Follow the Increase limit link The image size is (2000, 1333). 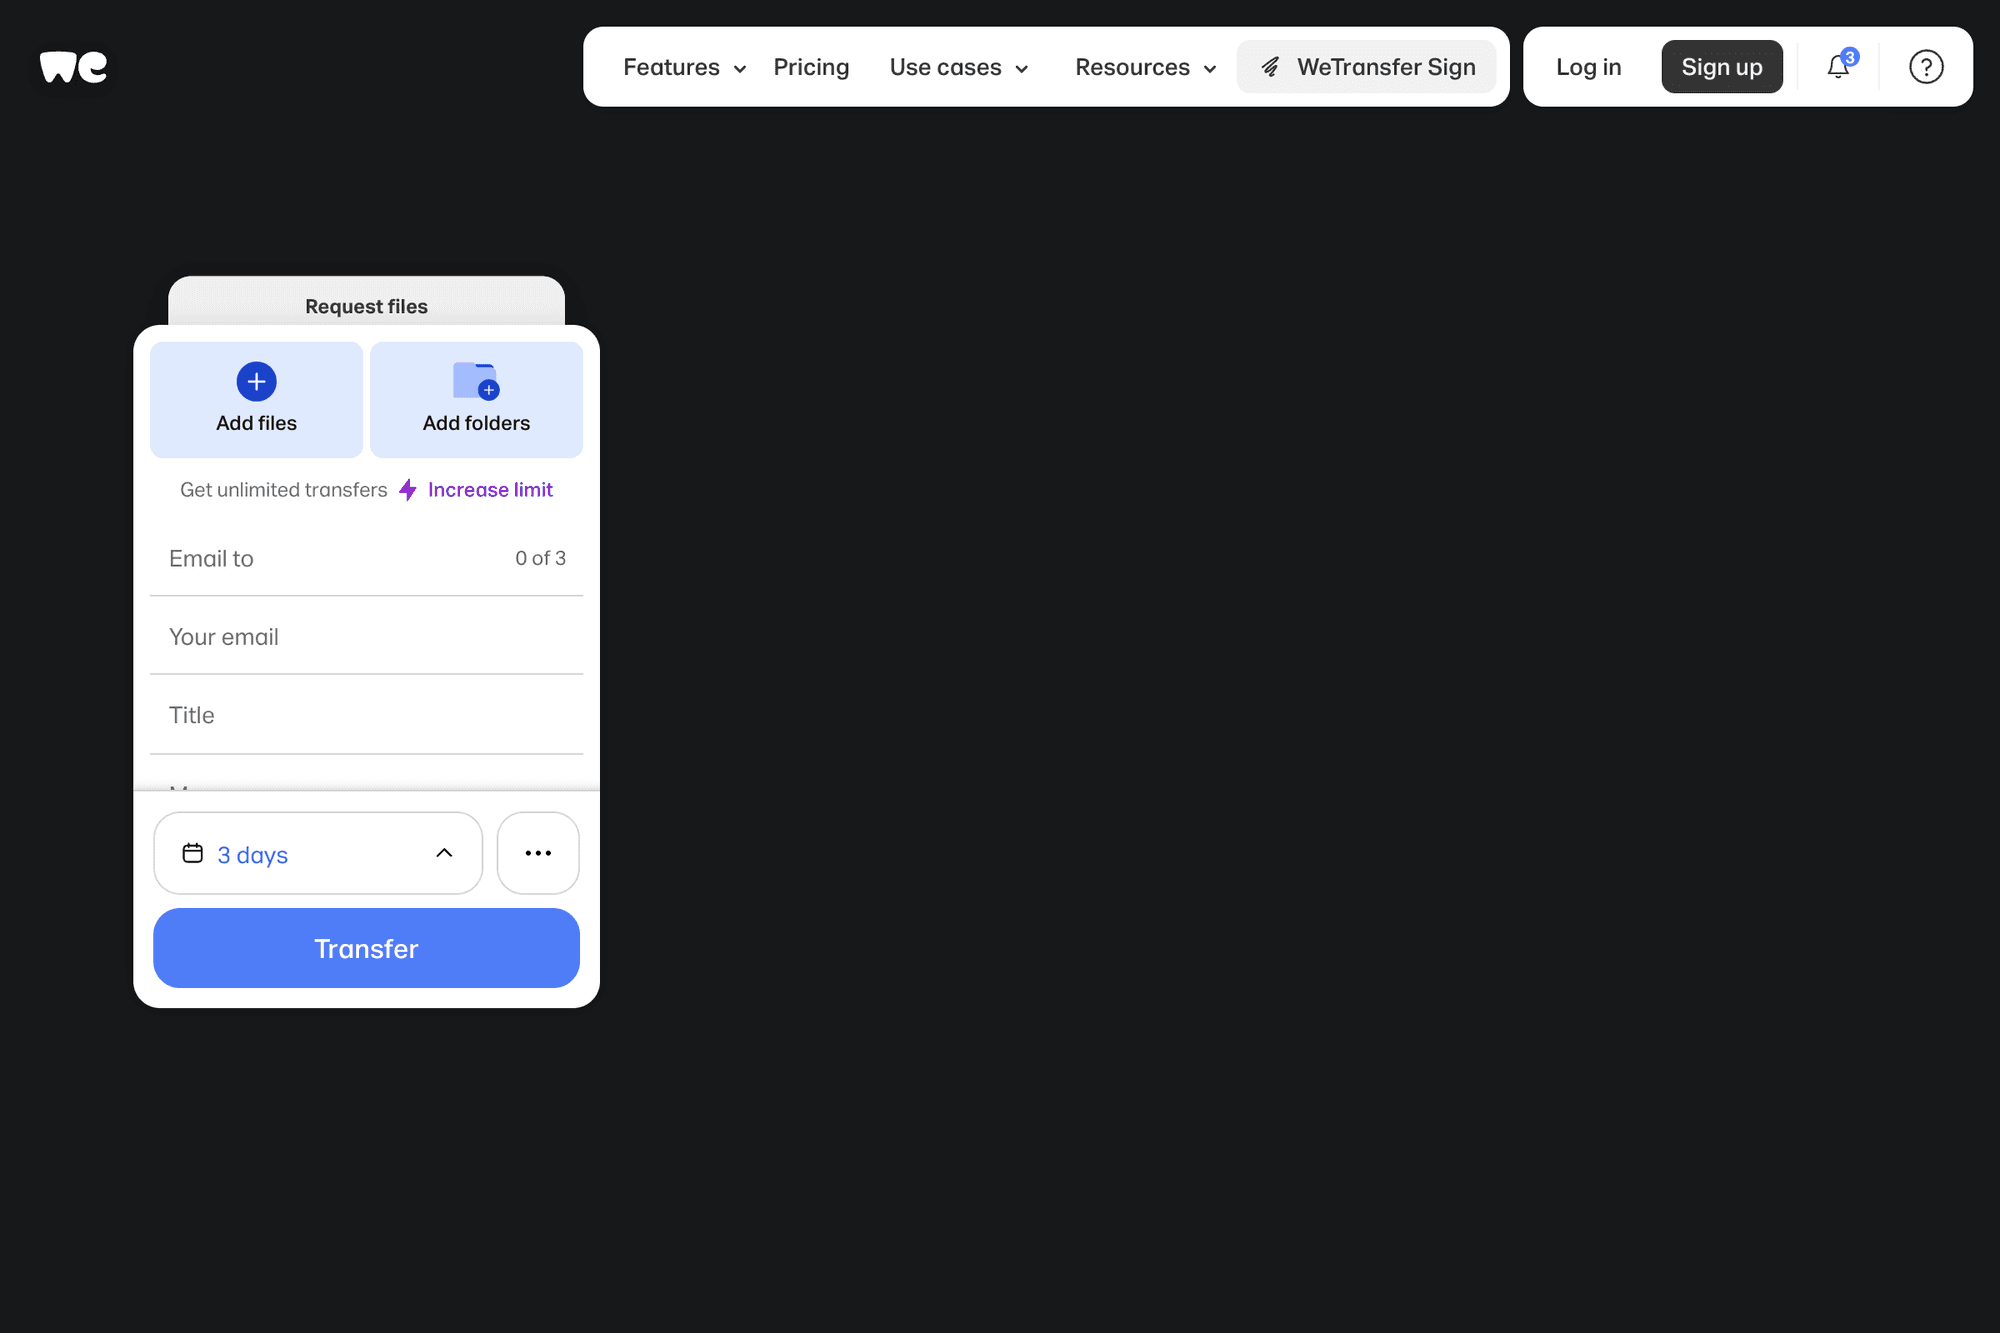pos(490,490)
